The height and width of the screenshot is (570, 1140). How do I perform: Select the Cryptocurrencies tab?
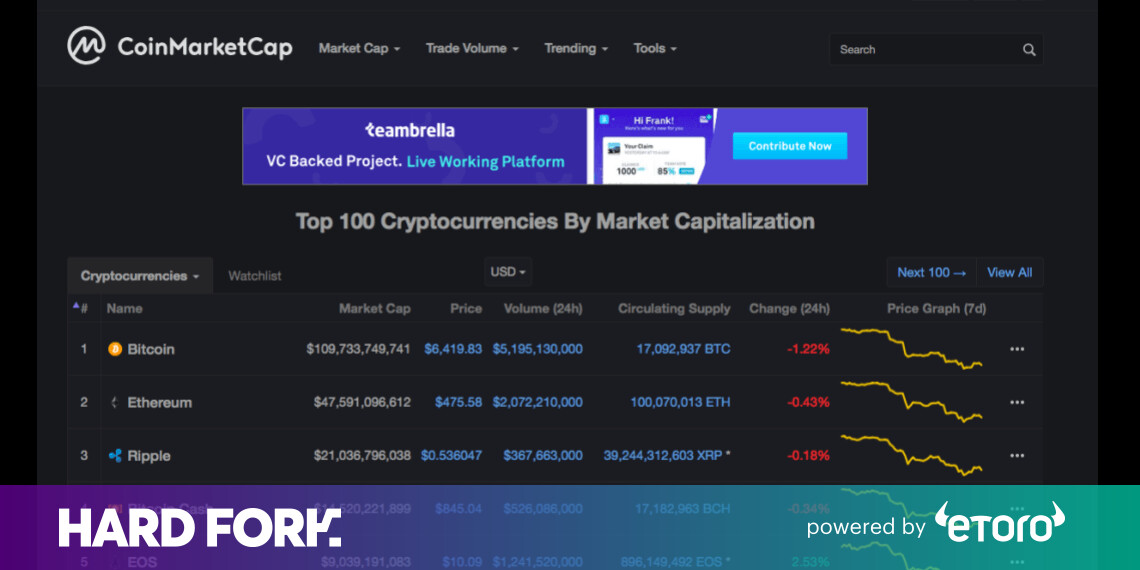click(139, 276)
